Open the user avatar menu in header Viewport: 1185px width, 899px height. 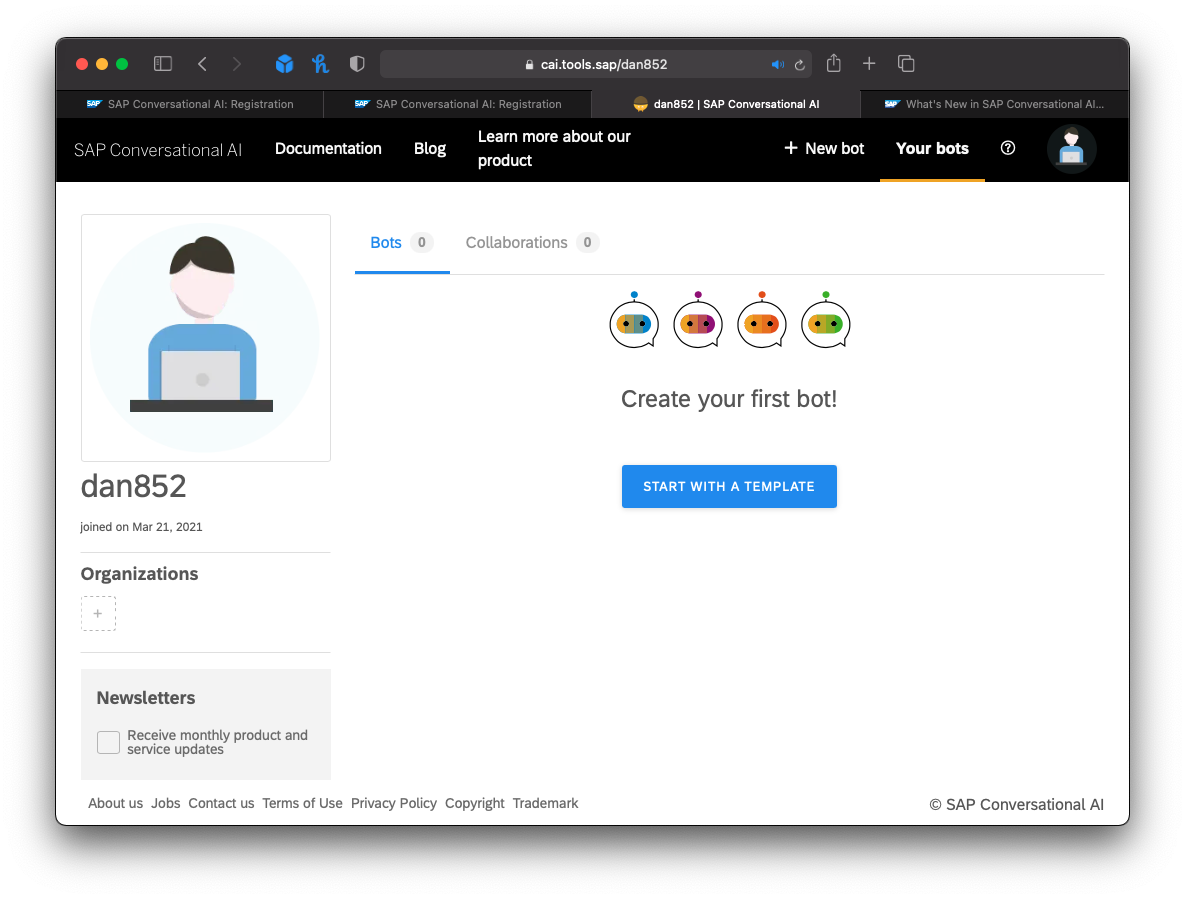click(x=1071, y=149)
